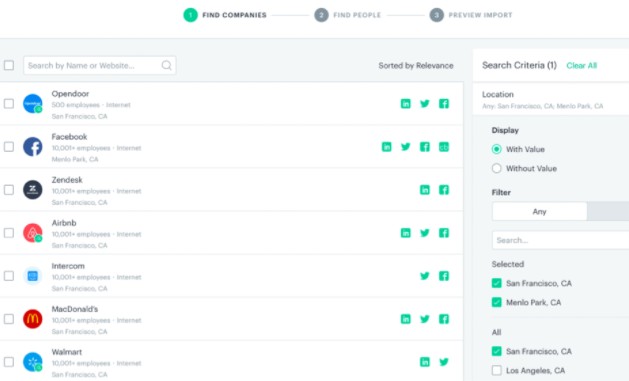Select the Facebook row checkbox
The height and width of the screenshot is (381, 629).
pyautogui.click(x=9, y=147)
